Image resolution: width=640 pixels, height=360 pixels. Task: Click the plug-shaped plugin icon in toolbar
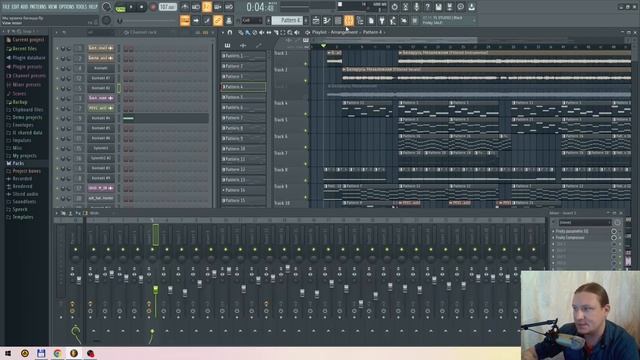(x=382, y=20)
